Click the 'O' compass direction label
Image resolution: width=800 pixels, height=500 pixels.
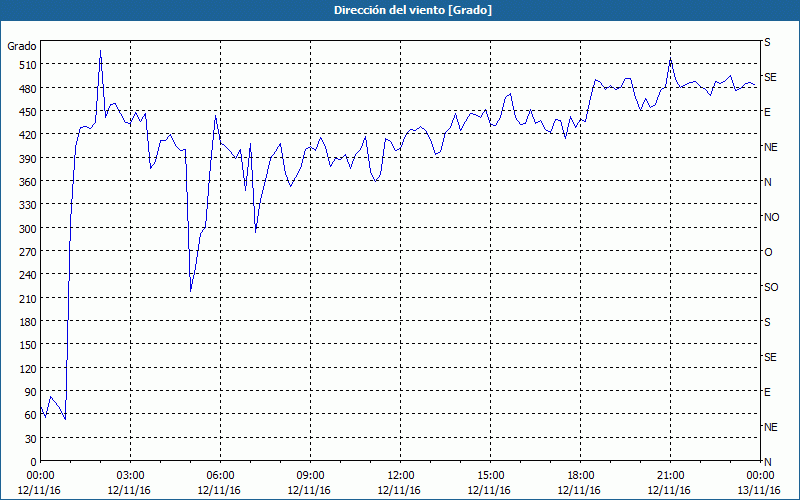pos(768,253)
